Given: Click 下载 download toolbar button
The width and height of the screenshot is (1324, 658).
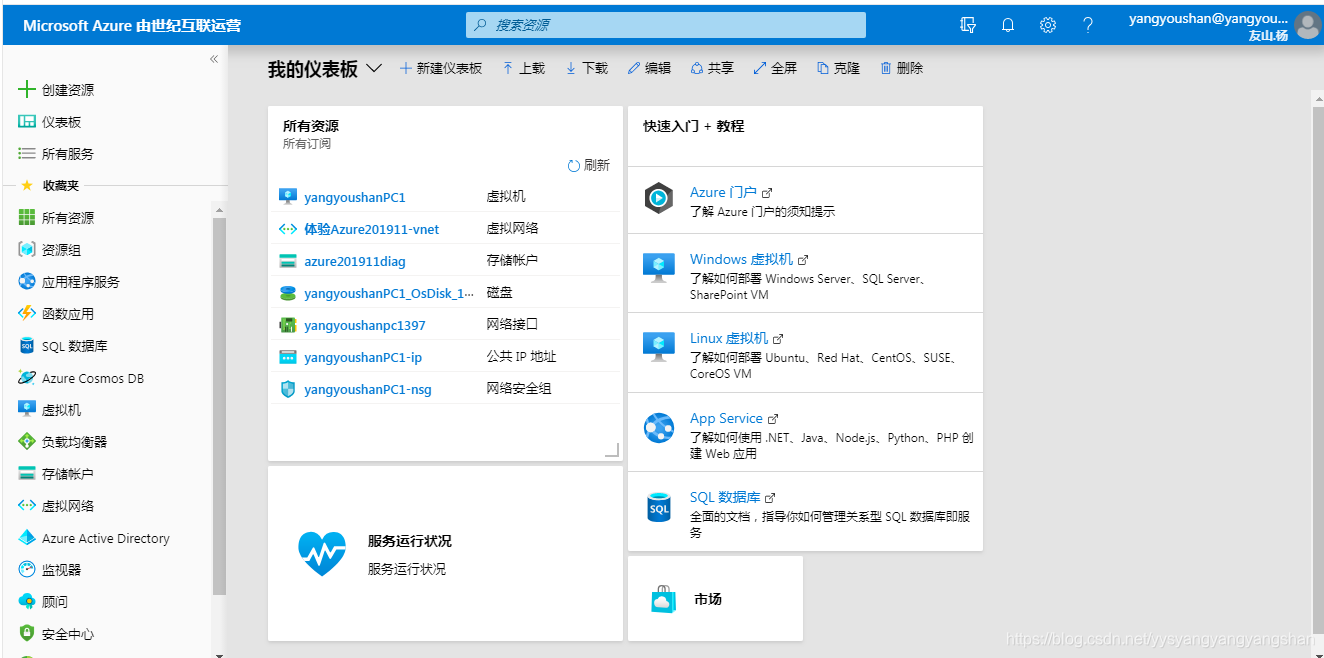Looking at the screenshot, I should 587,68.
